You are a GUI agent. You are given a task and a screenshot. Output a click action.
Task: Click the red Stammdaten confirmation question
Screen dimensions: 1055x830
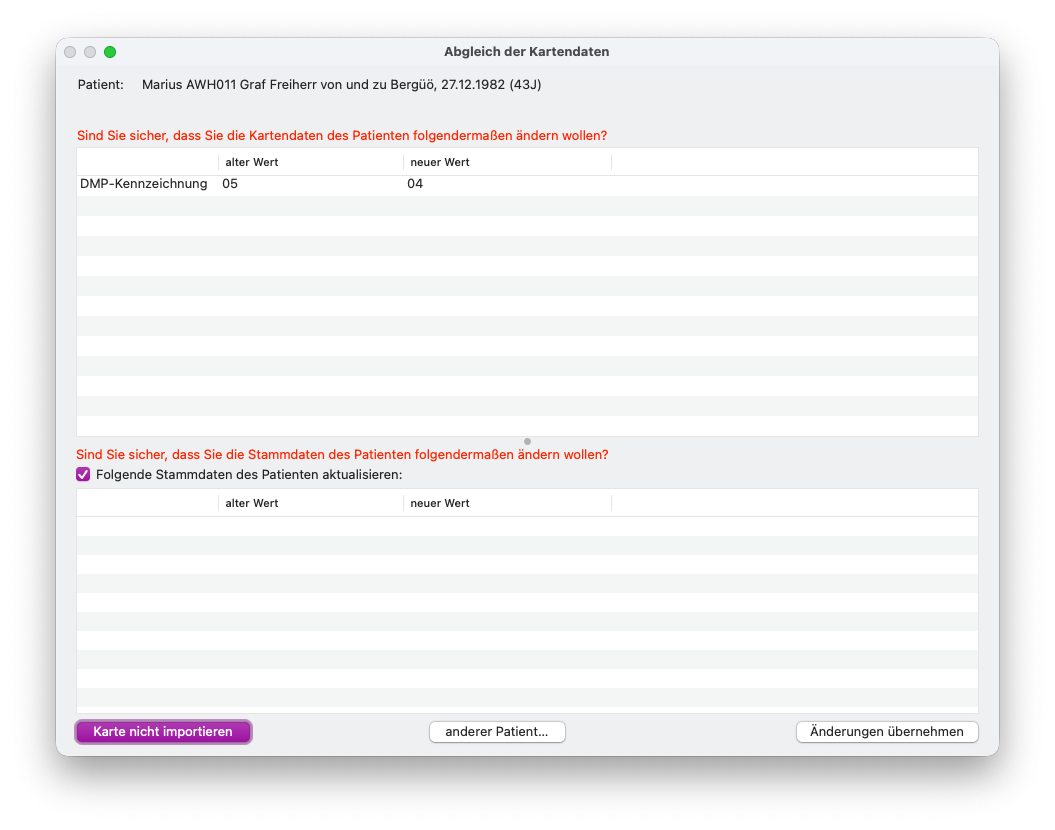(x=342, y=455)
